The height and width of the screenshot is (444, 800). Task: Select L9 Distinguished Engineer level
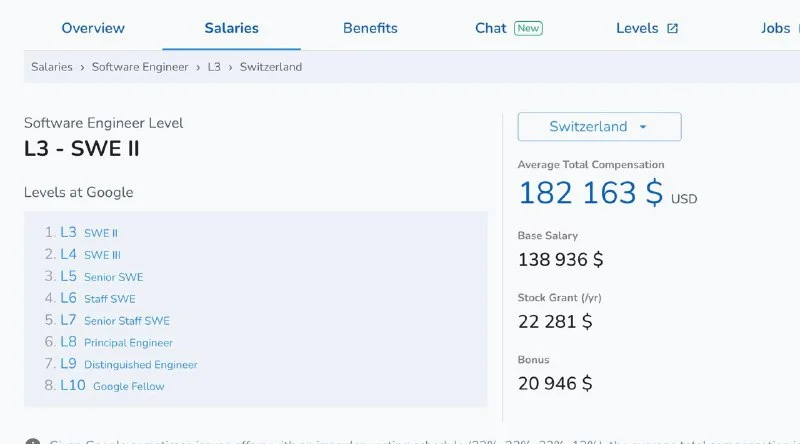click(x=128, y=365)
